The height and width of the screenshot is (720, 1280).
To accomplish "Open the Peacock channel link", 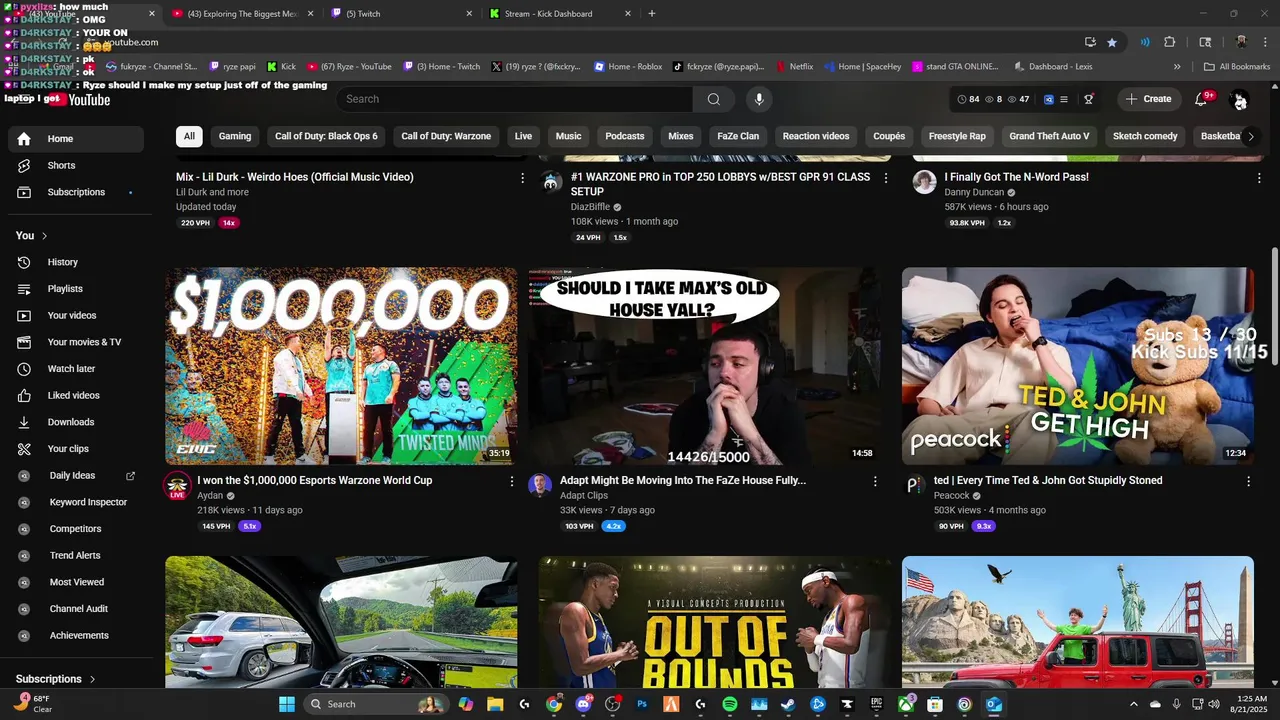I will pyautogui.click(x=952, y=495).
